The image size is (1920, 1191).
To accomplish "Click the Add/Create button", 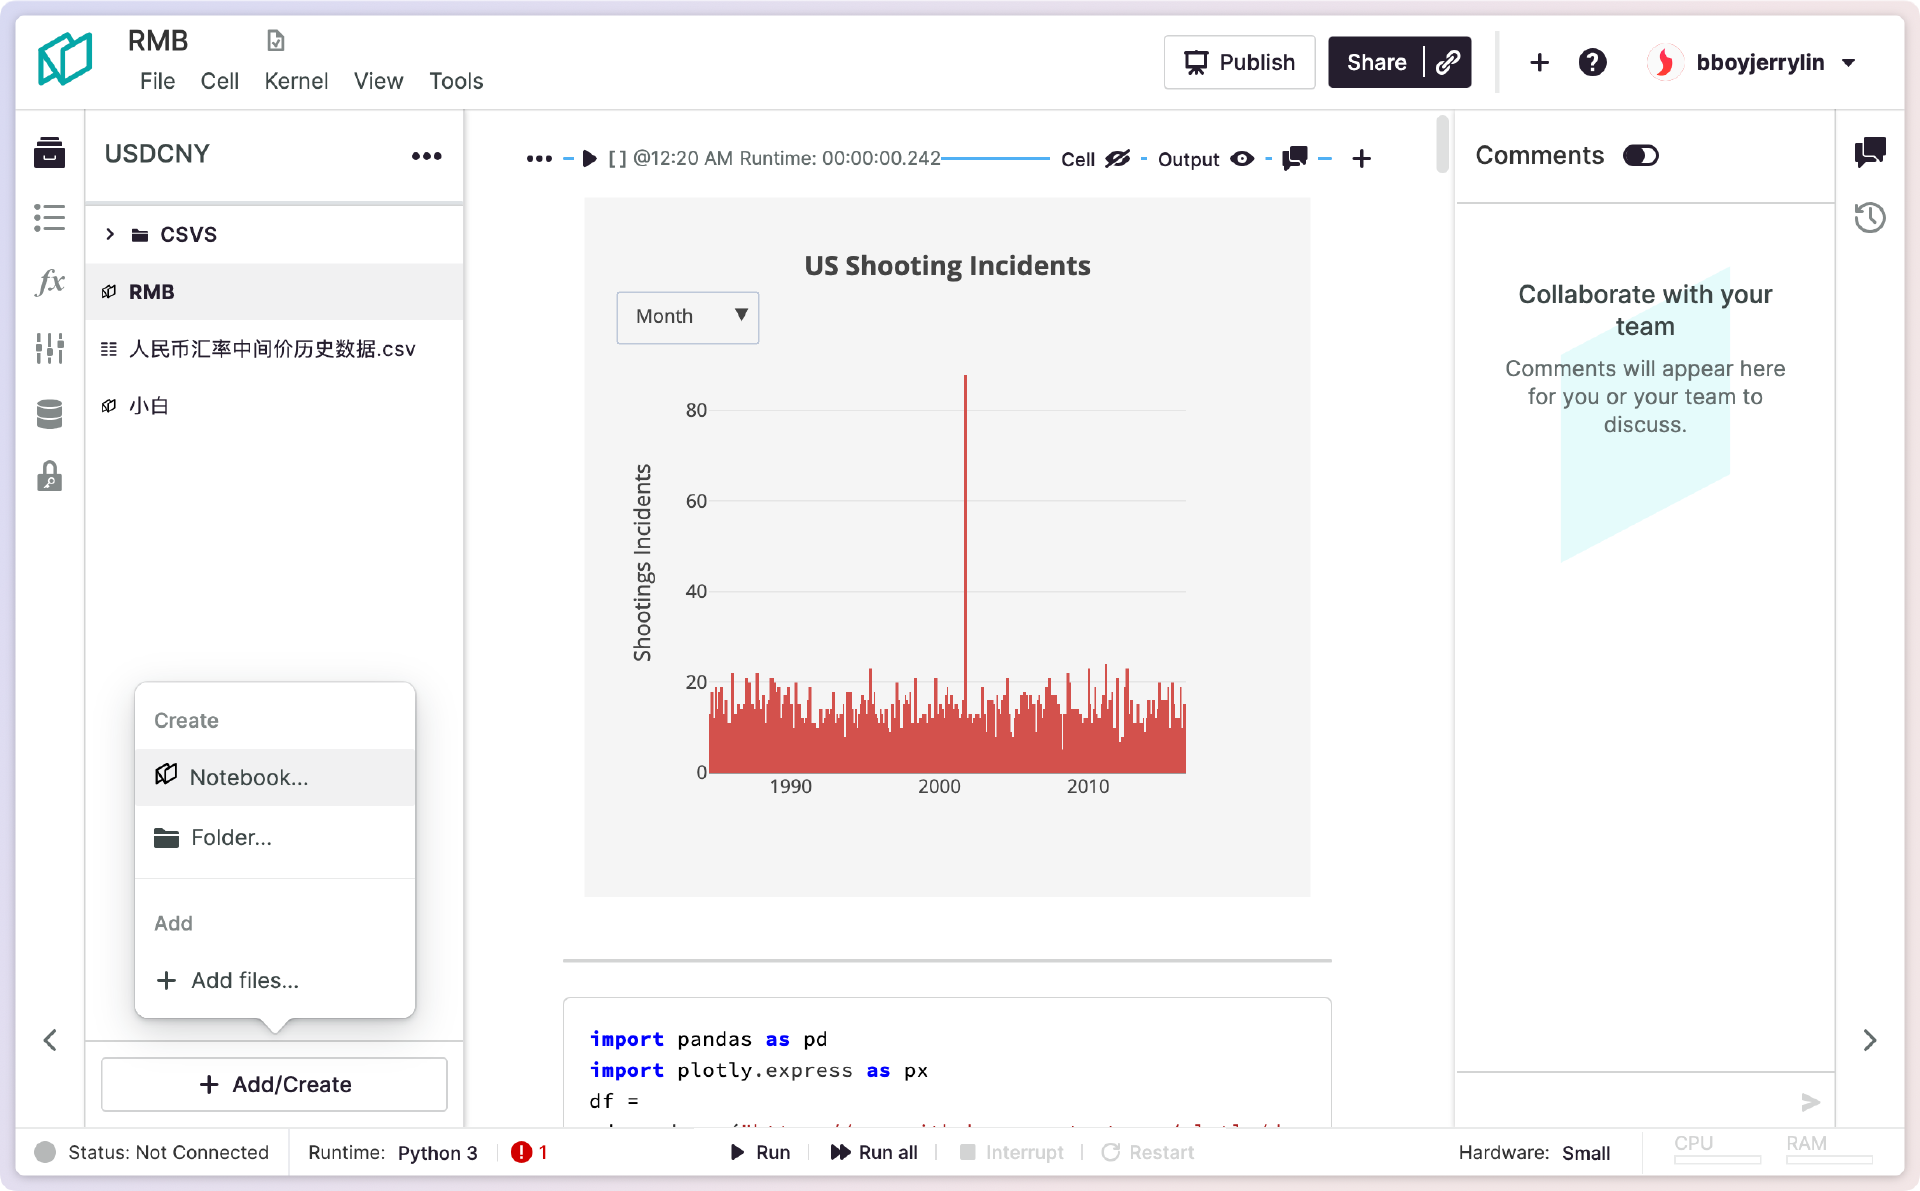I will click(274, 1084).
